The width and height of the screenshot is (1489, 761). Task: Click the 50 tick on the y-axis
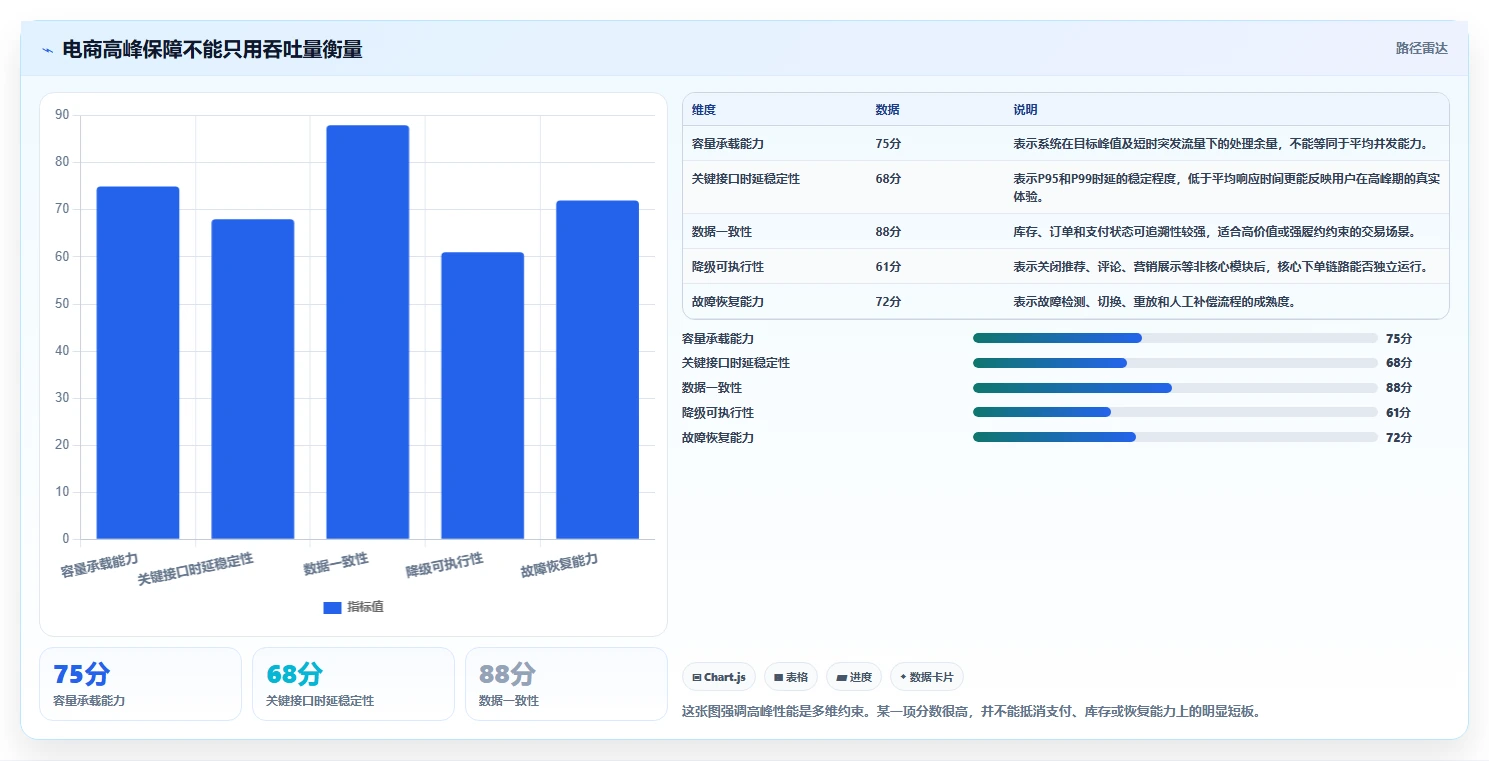click(x=62, y=304)
